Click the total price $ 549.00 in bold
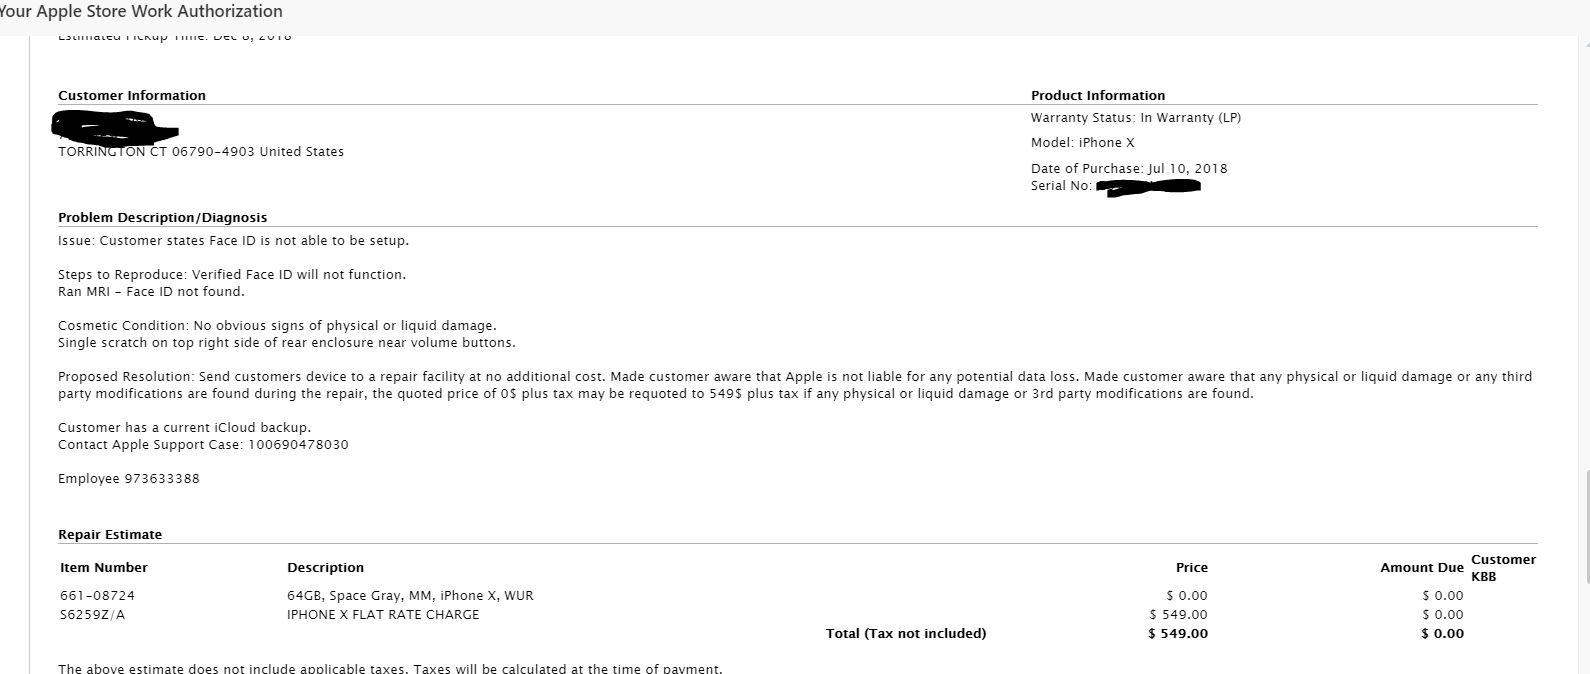This screenshot has width=1590, height=674. click(1178, 634)
